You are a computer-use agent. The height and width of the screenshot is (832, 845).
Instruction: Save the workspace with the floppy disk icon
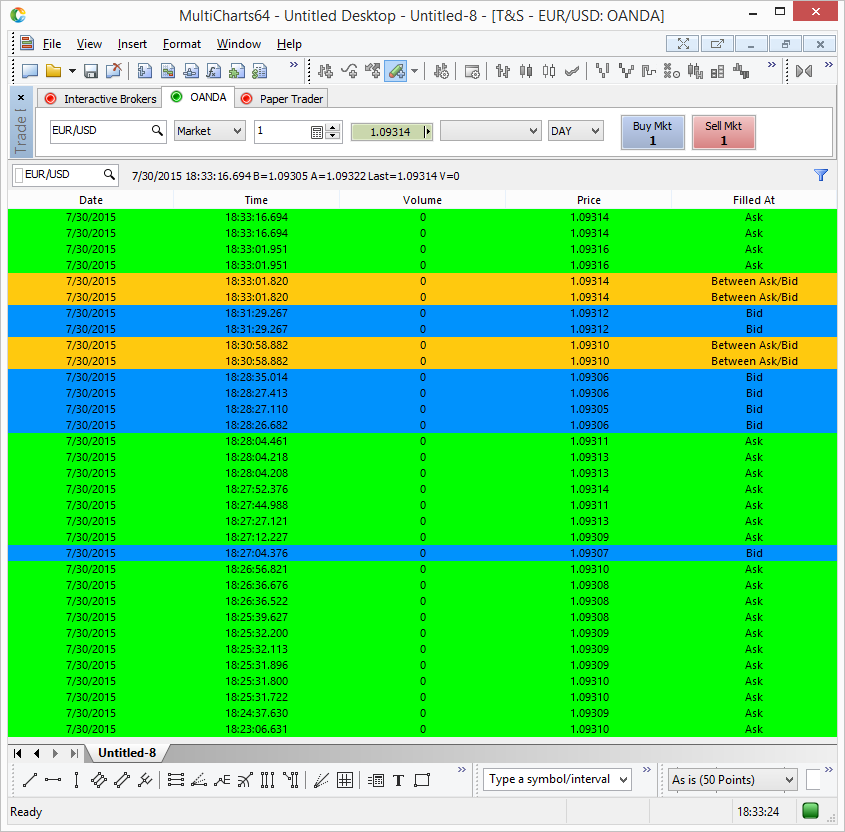pos(91,71)
